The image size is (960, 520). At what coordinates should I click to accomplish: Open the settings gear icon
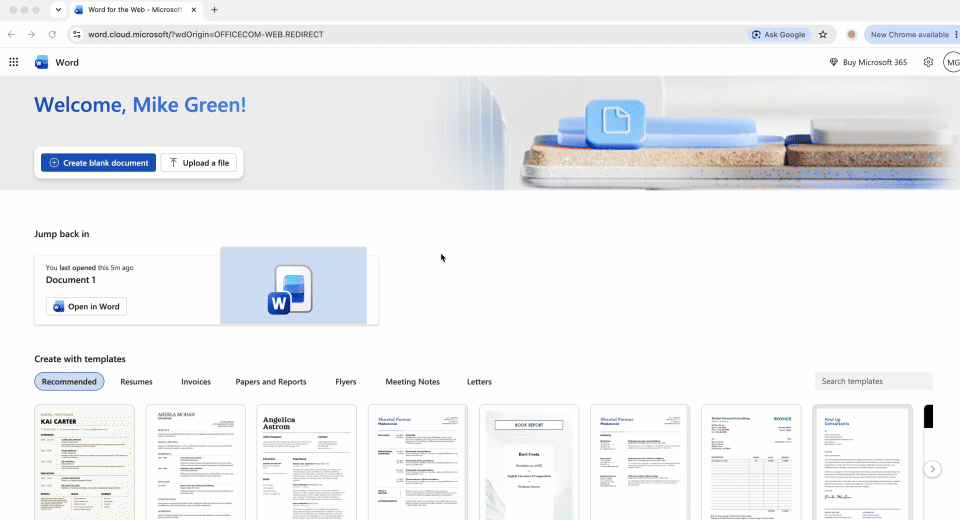tap(928, 62)
